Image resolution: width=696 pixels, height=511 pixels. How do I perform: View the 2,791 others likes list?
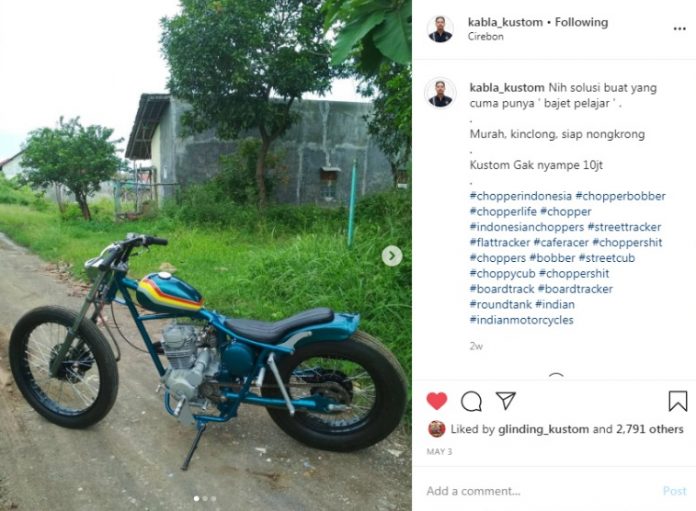click(650, 429)
